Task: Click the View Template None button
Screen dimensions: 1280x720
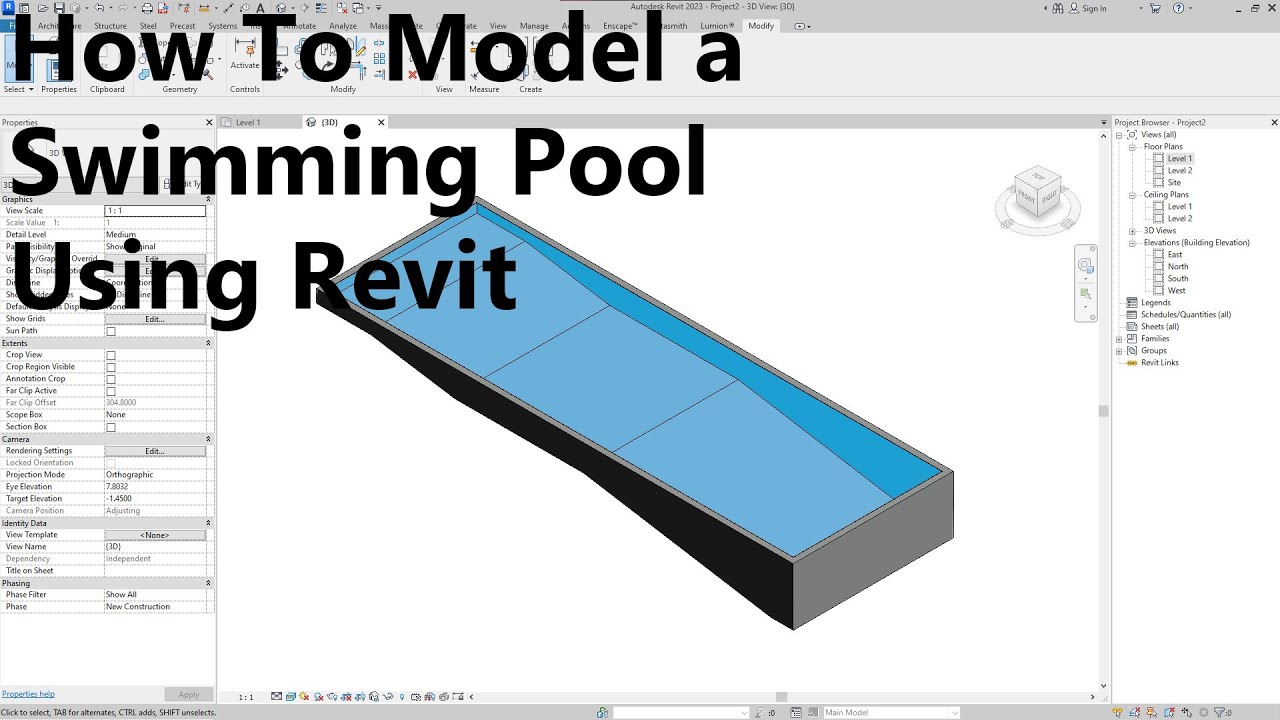Action: (x=155, y=535)
